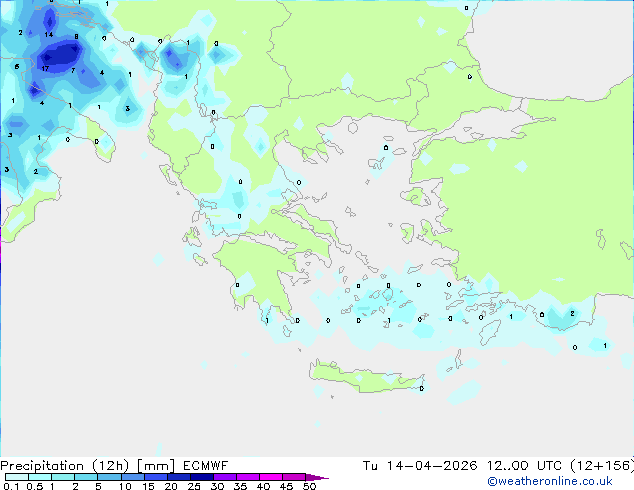Select the 35–40 mm legend swatch

point(248,477)
